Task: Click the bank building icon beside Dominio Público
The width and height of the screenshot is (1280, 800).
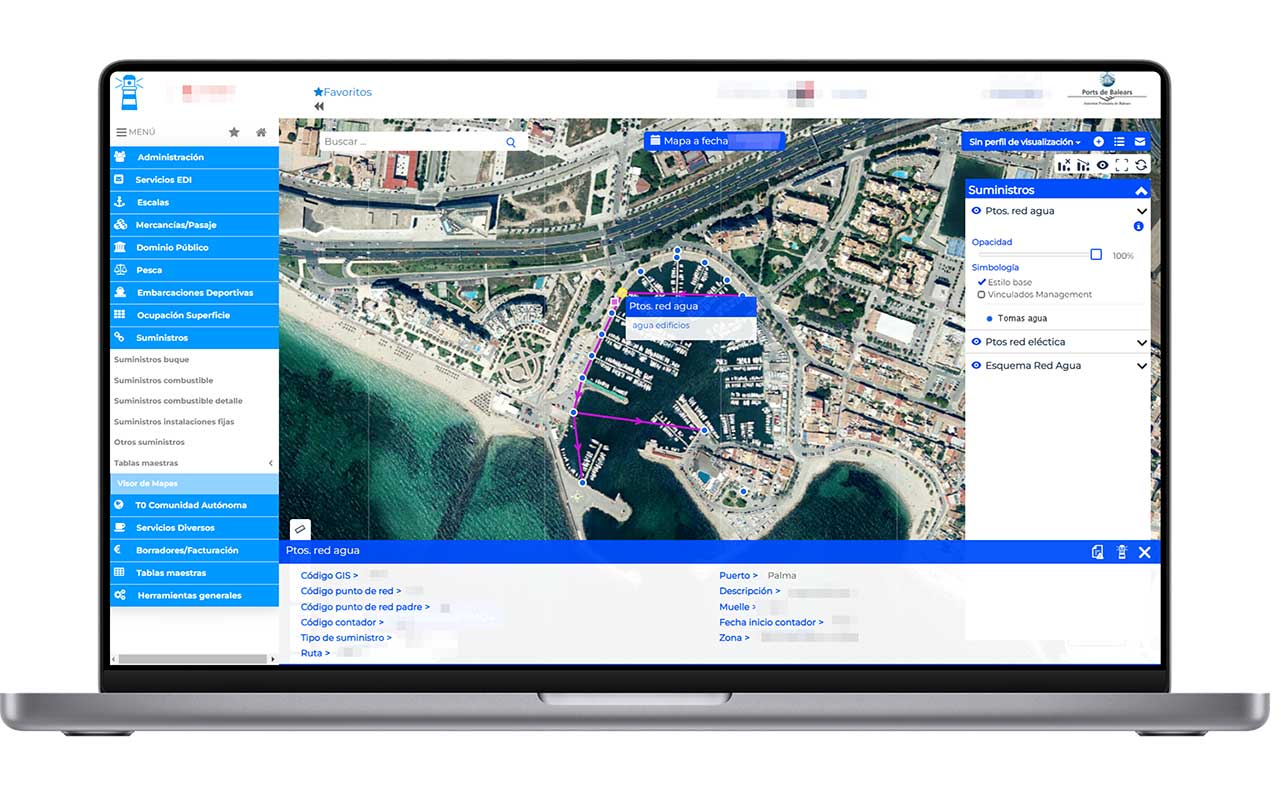Action: pos(120,247)
